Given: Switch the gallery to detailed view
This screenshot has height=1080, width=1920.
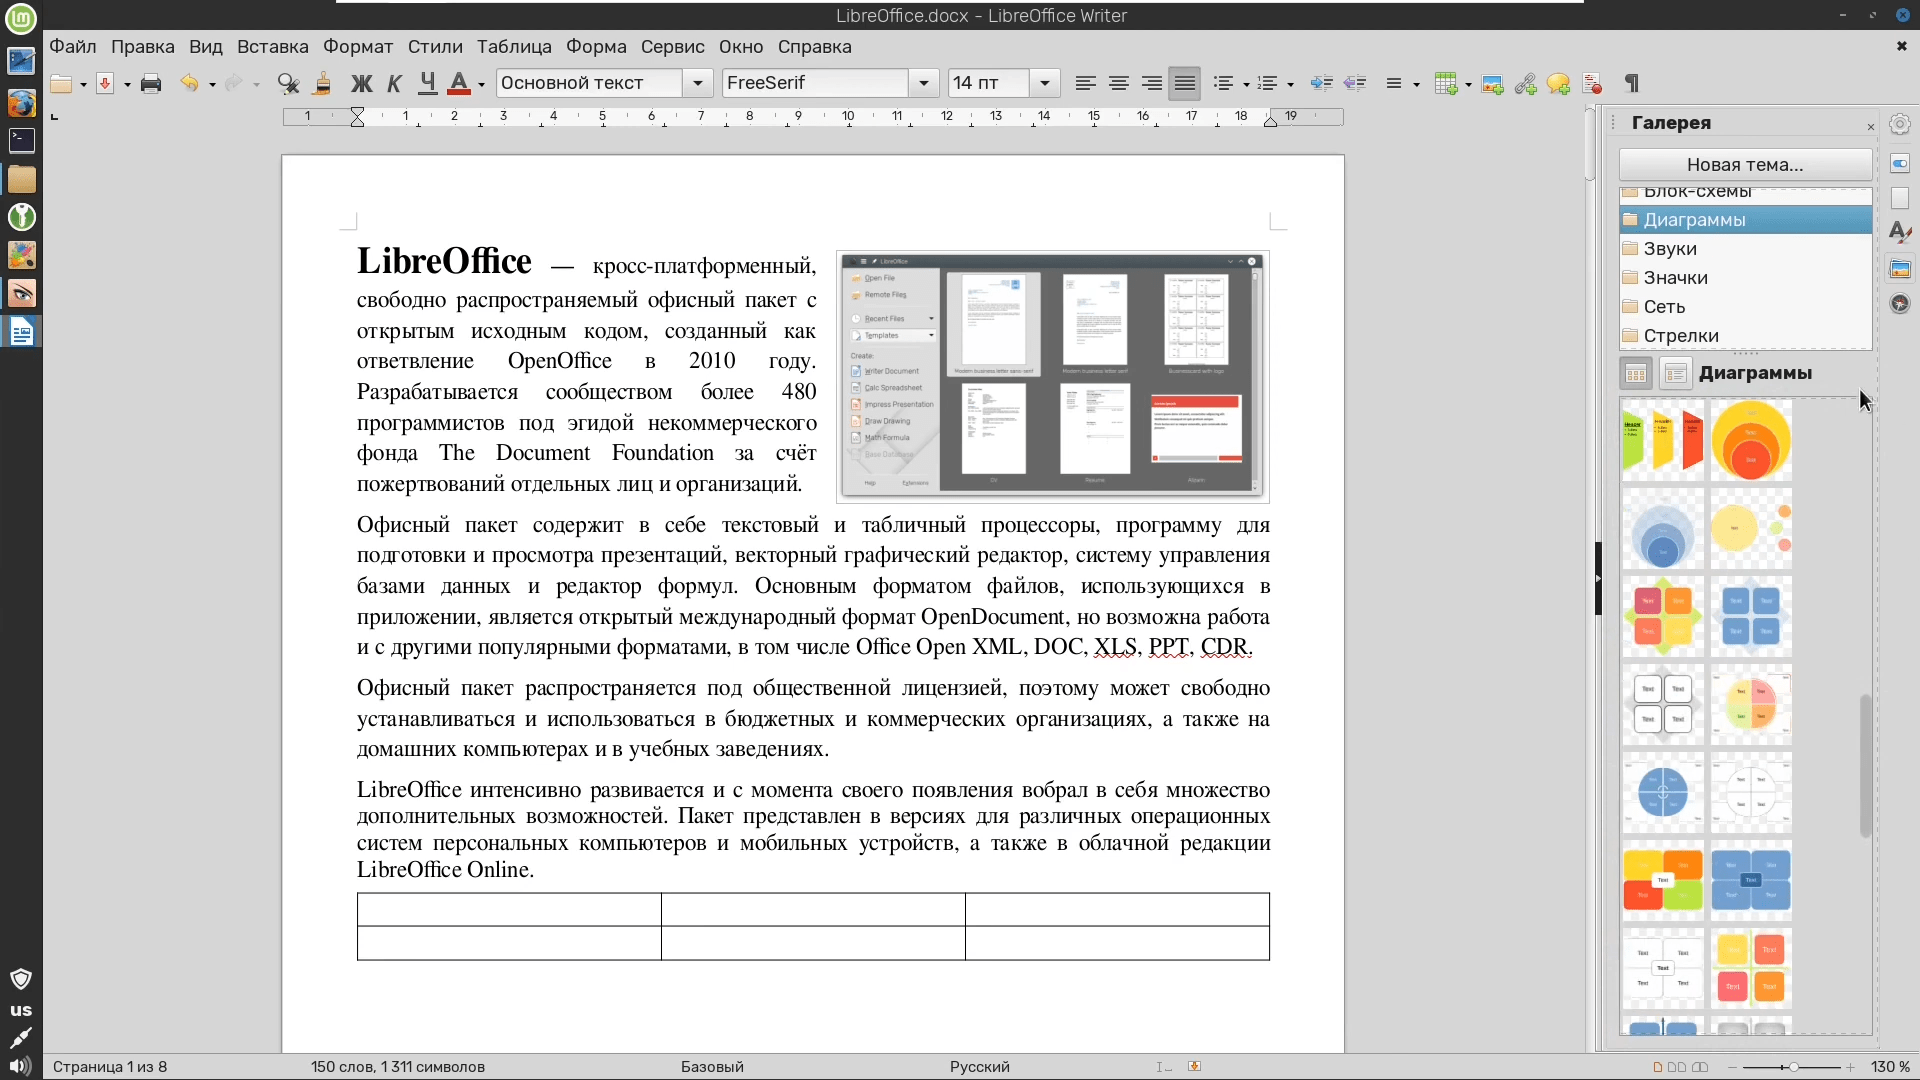Looking at the screenshot, I should pos(1675,374).
